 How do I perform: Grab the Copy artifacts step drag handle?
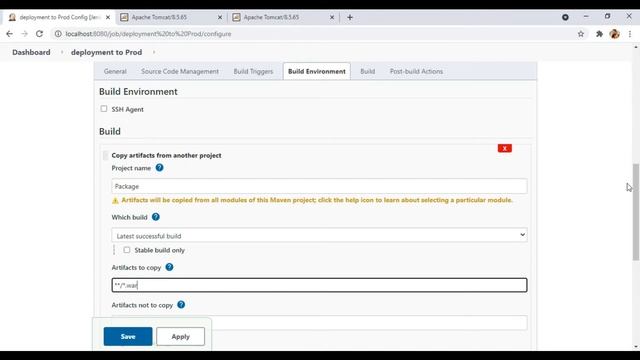(x=106, y=156)
